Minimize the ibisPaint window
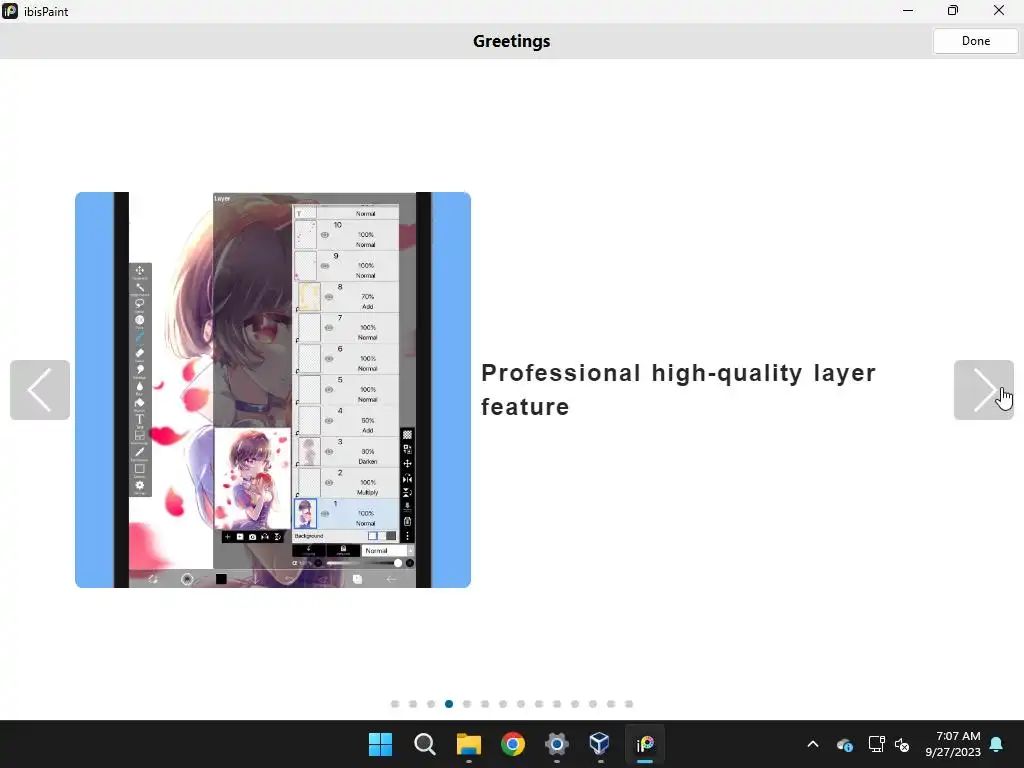Viewport: 1024px width, 768px height. 908,10
